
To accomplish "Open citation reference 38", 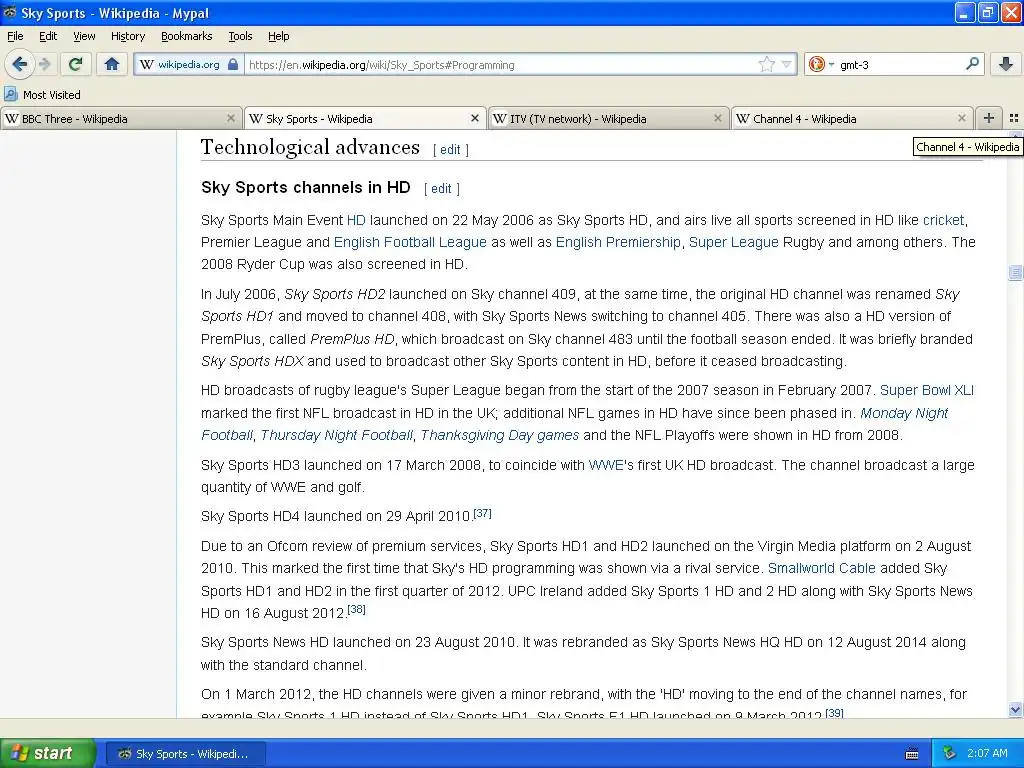I will pos(357,609).
